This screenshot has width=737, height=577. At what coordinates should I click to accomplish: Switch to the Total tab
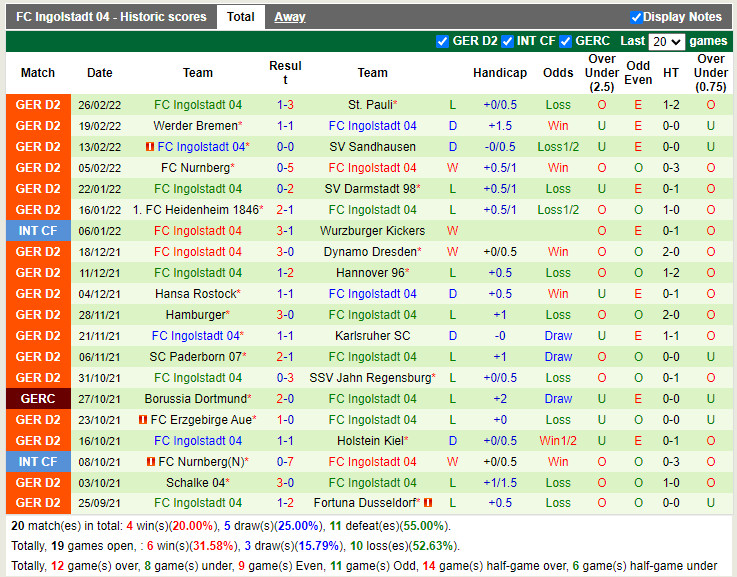point(241,17)
